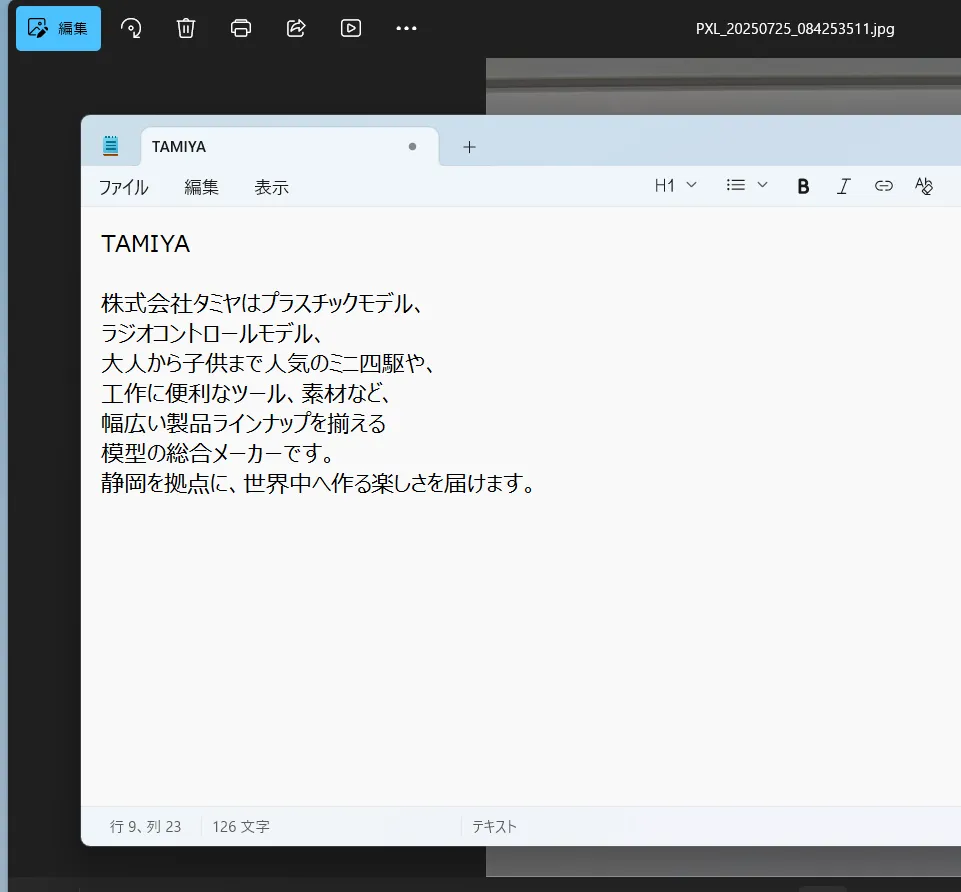Toggle bold formatting

[803, 186]
